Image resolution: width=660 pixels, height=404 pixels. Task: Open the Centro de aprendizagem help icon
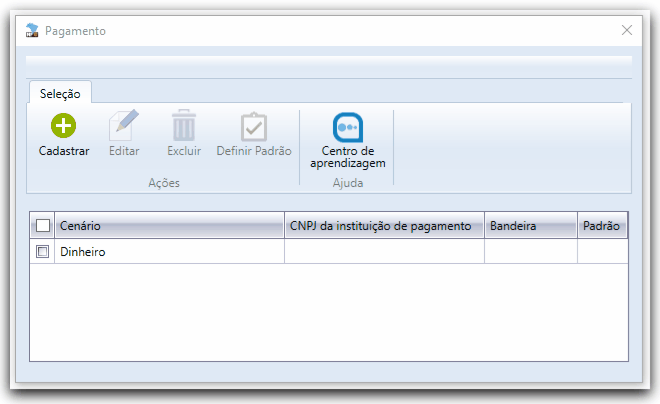(x=348, y=127)
